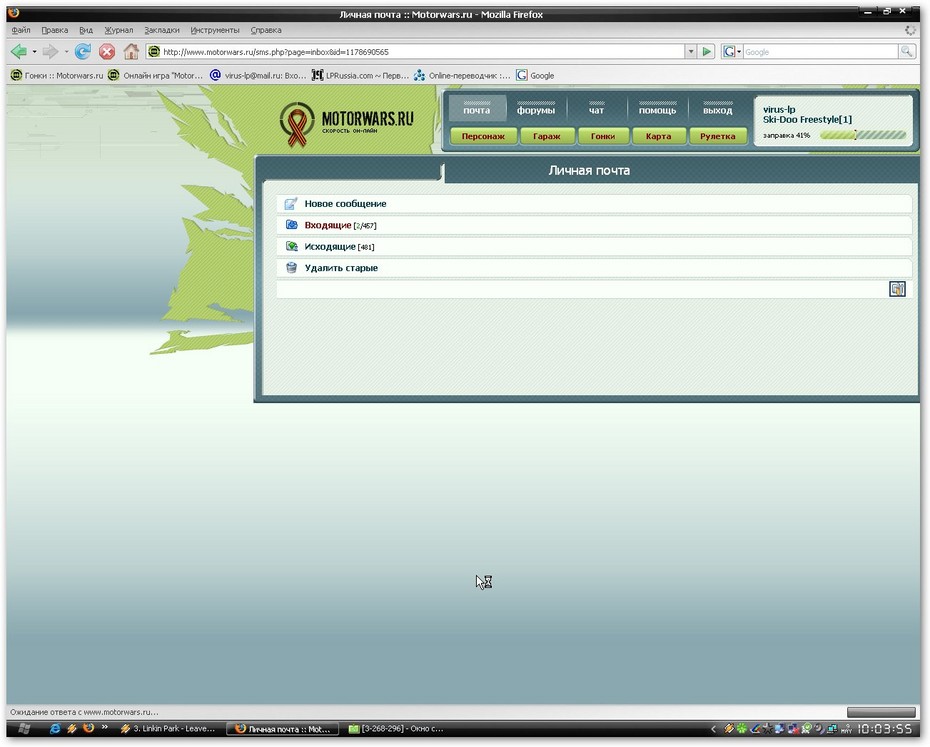Open the Закладки menu
This screenshot has width=930, height=747.
tap(162, 30)
